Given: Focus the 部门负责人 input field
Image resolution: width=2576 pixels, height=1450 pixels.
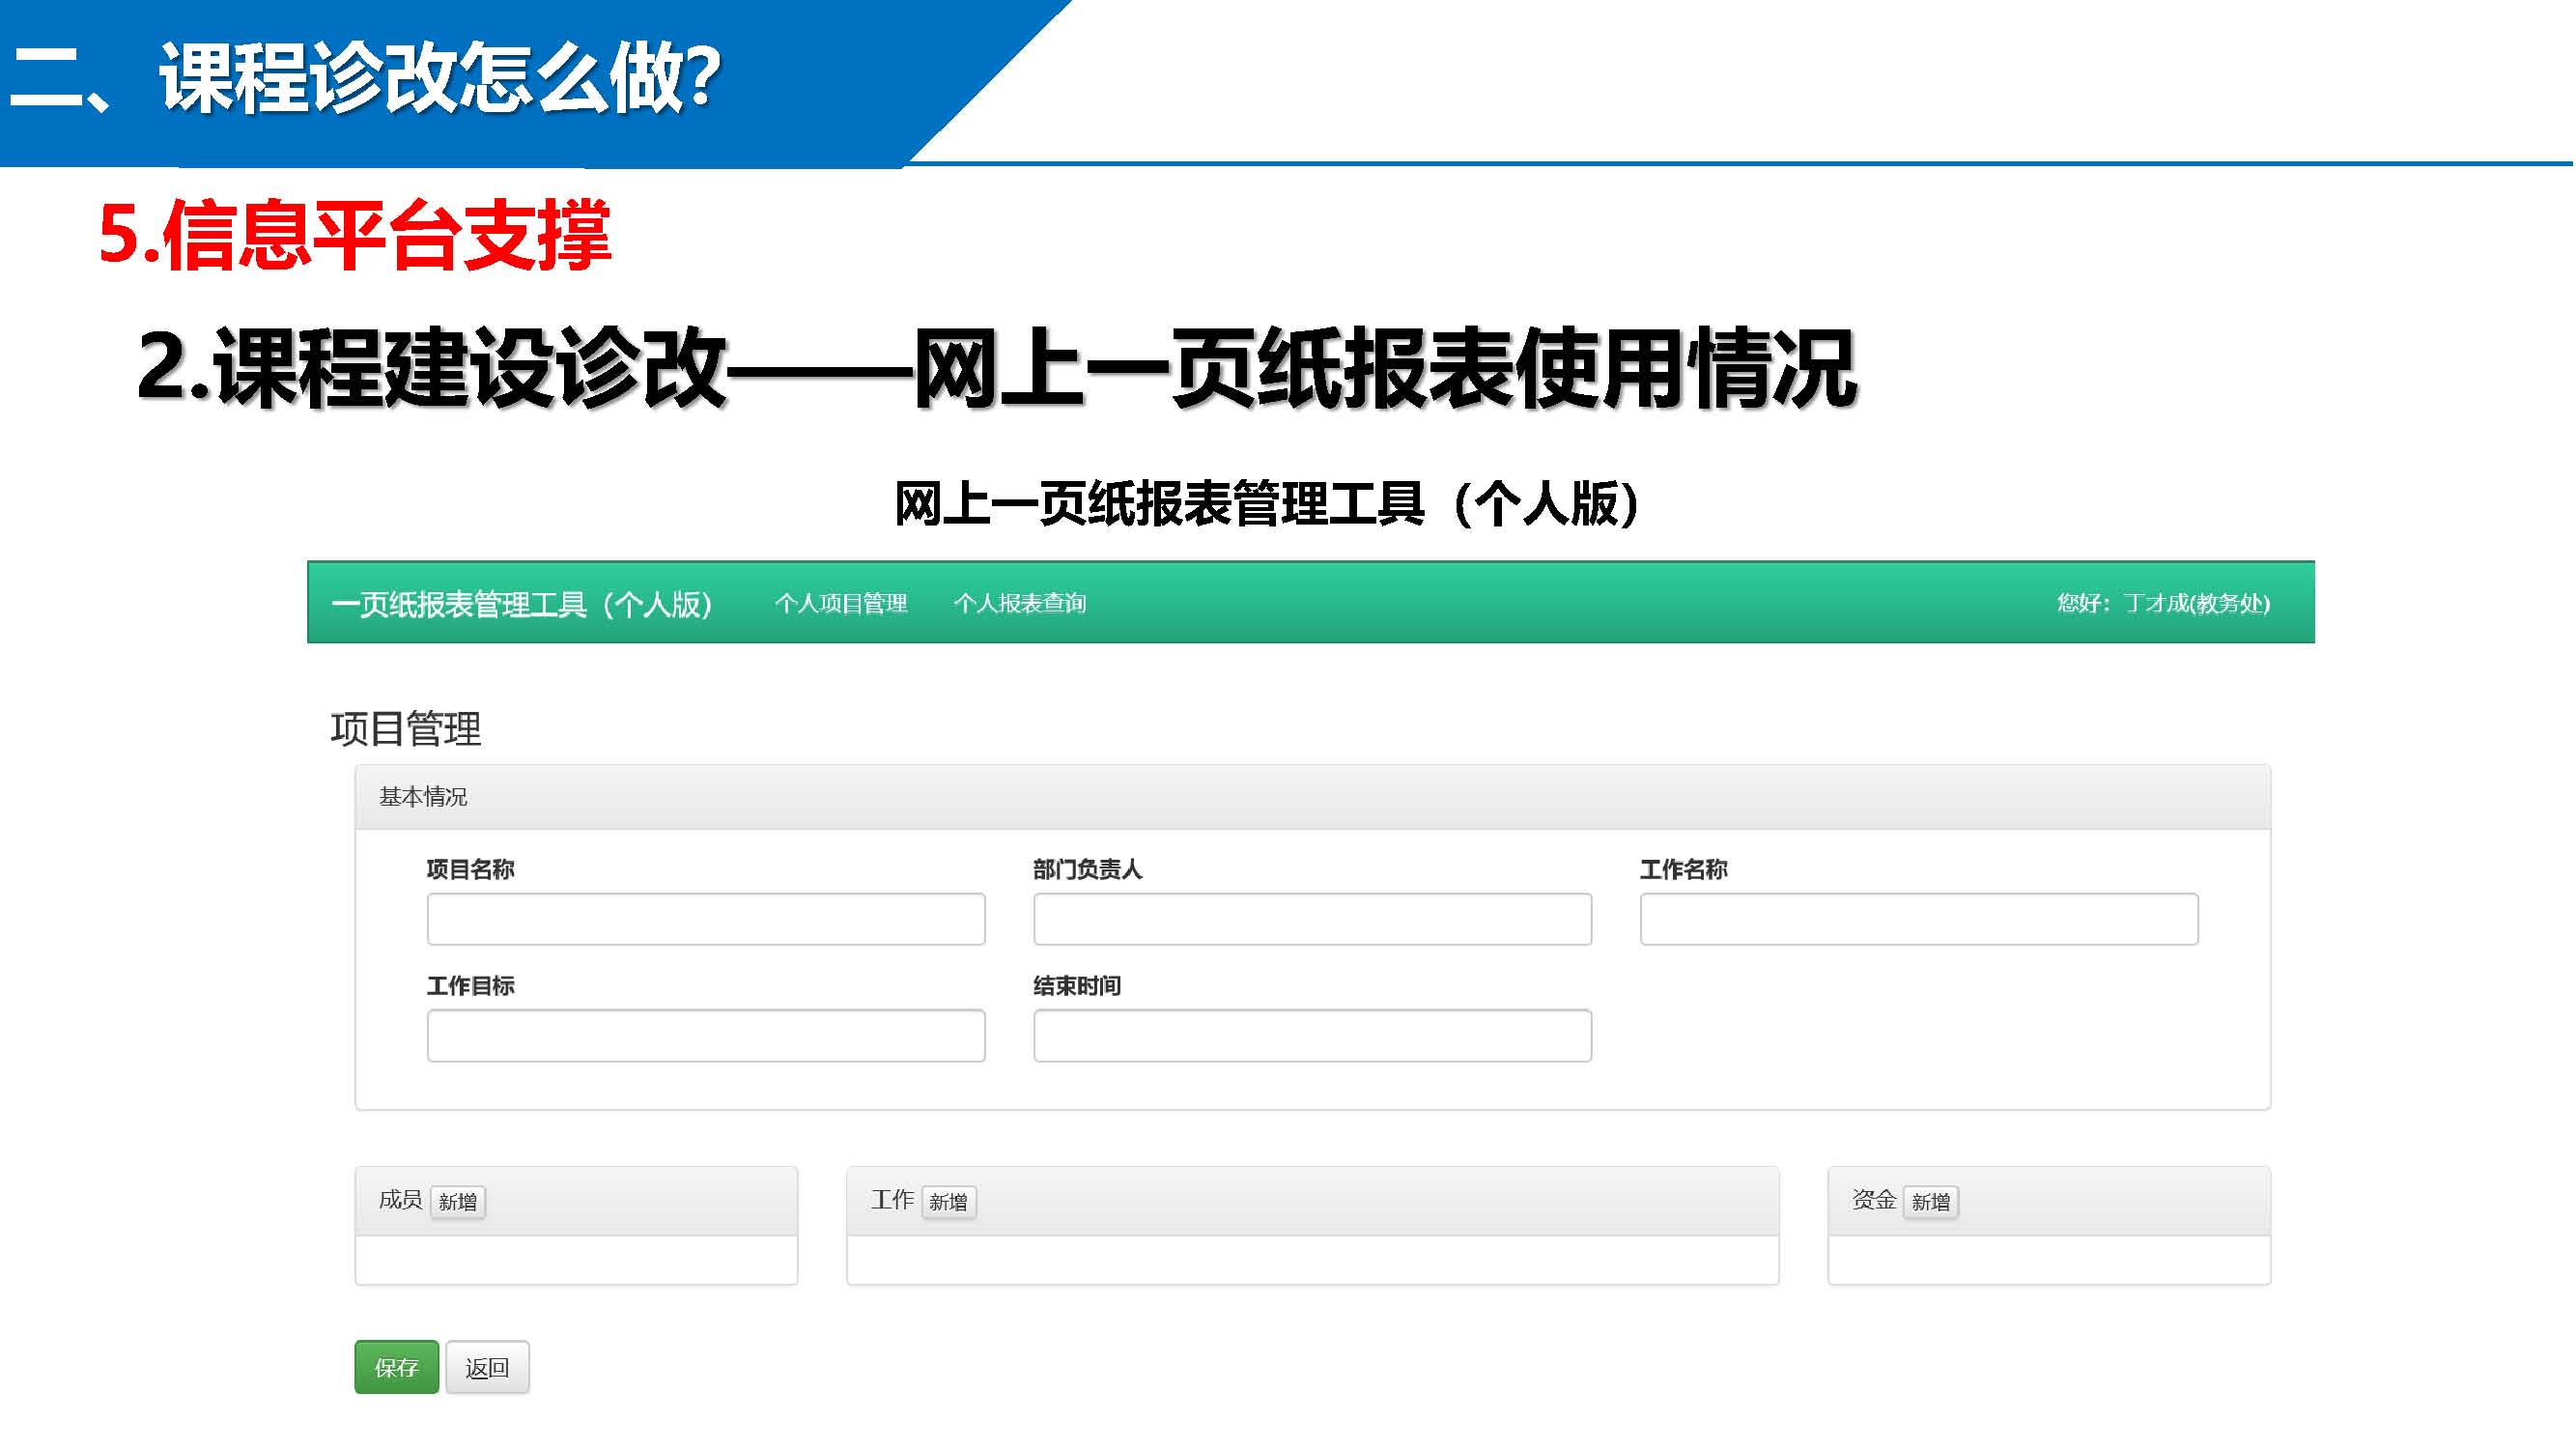Looking at the screenshot, I should coord(1313,920).
